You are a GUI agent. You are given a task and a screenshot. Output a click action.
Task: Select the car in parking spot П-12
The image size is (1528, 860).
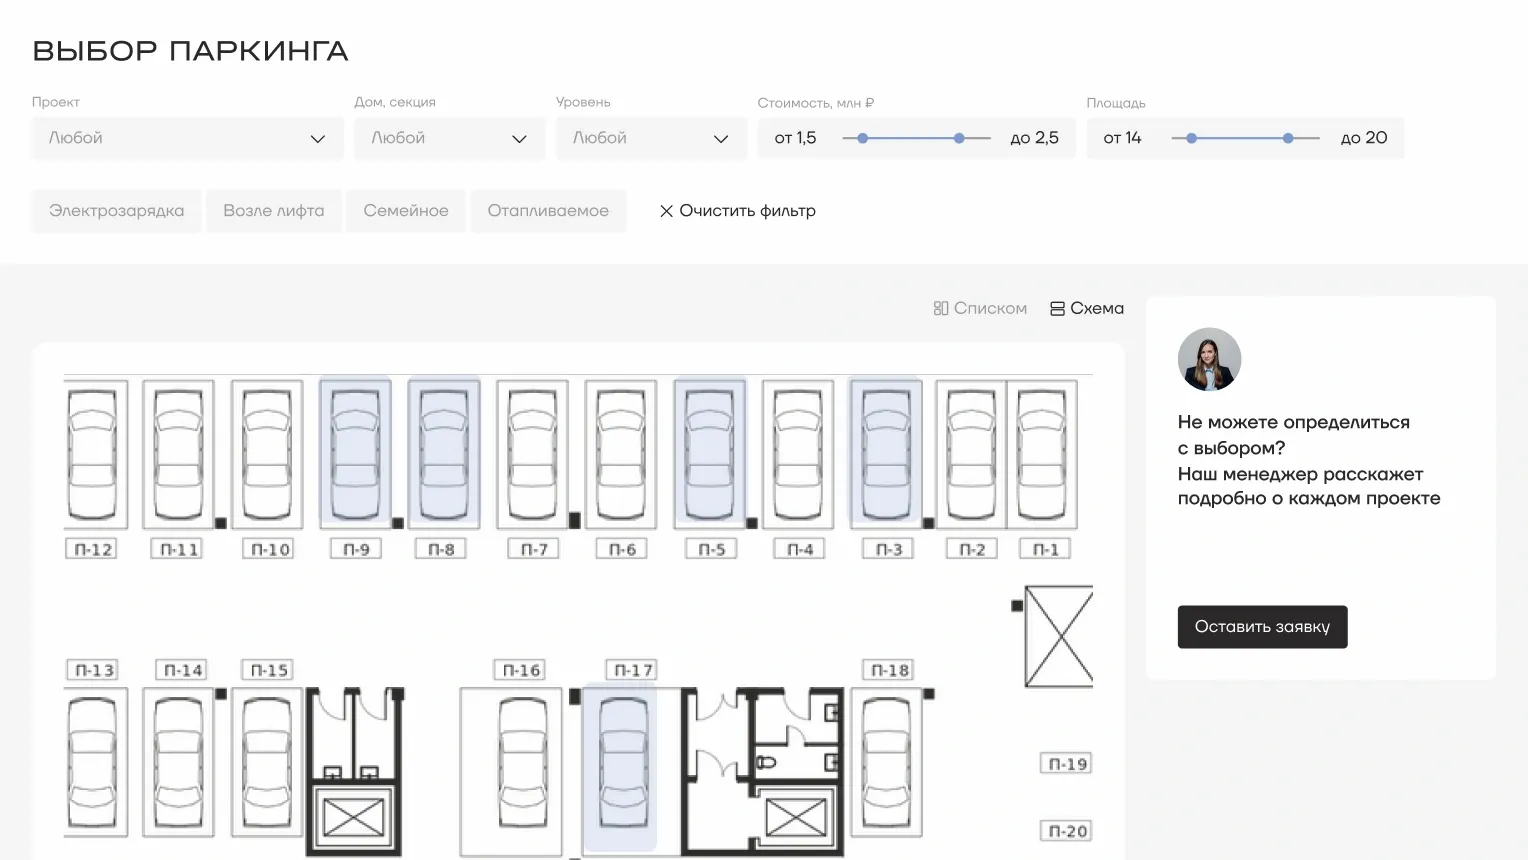pyautogui.click(x=92, y=454)
